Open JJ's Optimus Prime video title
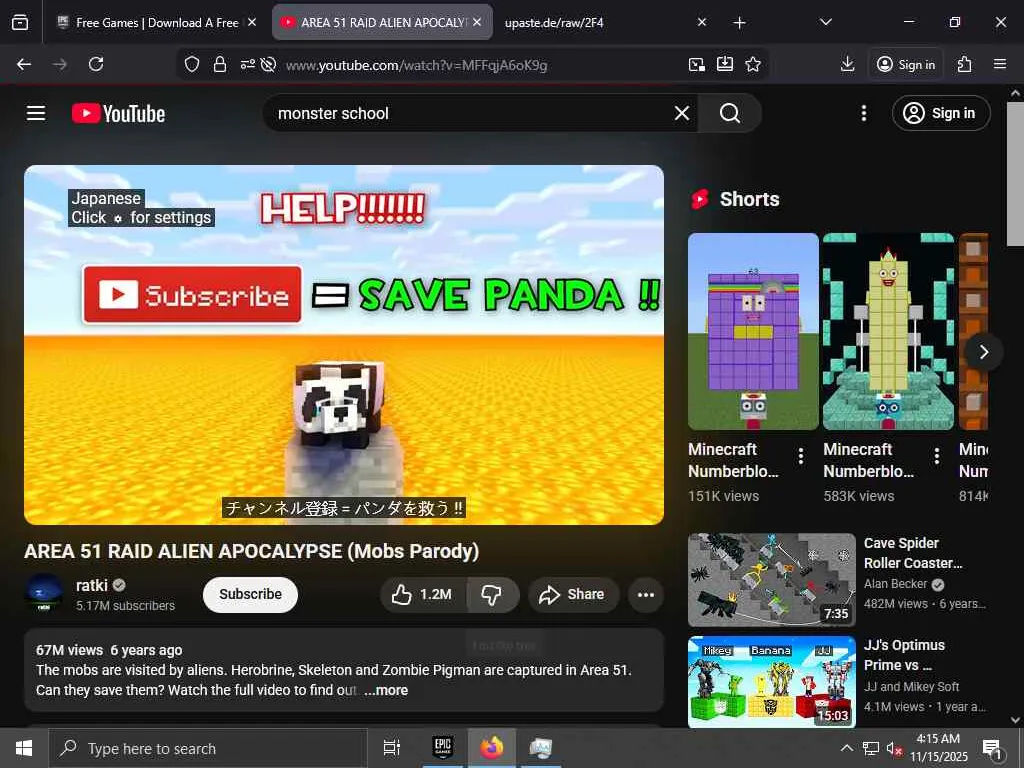The image size is (1024, 768). 904,655
